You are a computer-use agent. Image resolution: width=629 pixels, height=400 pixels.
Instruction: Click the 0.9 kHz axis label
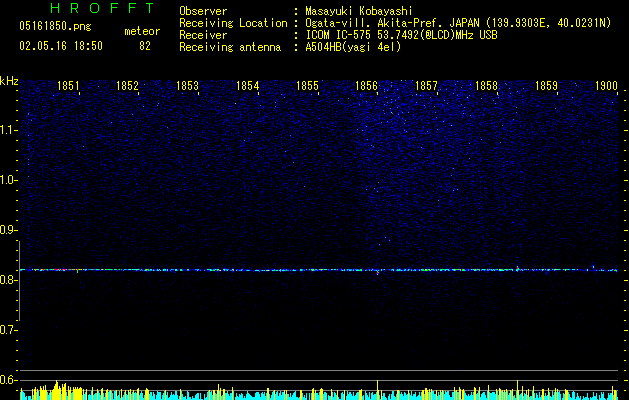8,230
